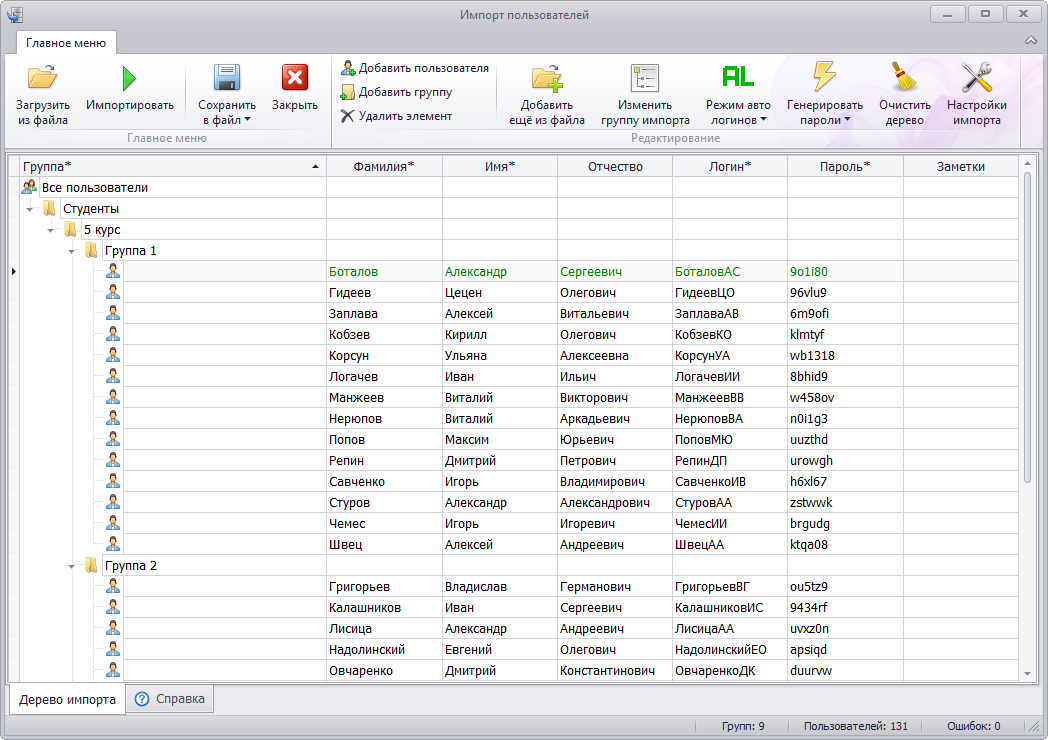This screenshot has width=1048, height=740.
Task: Select patronymic cell Константинович
Action: 615,670
